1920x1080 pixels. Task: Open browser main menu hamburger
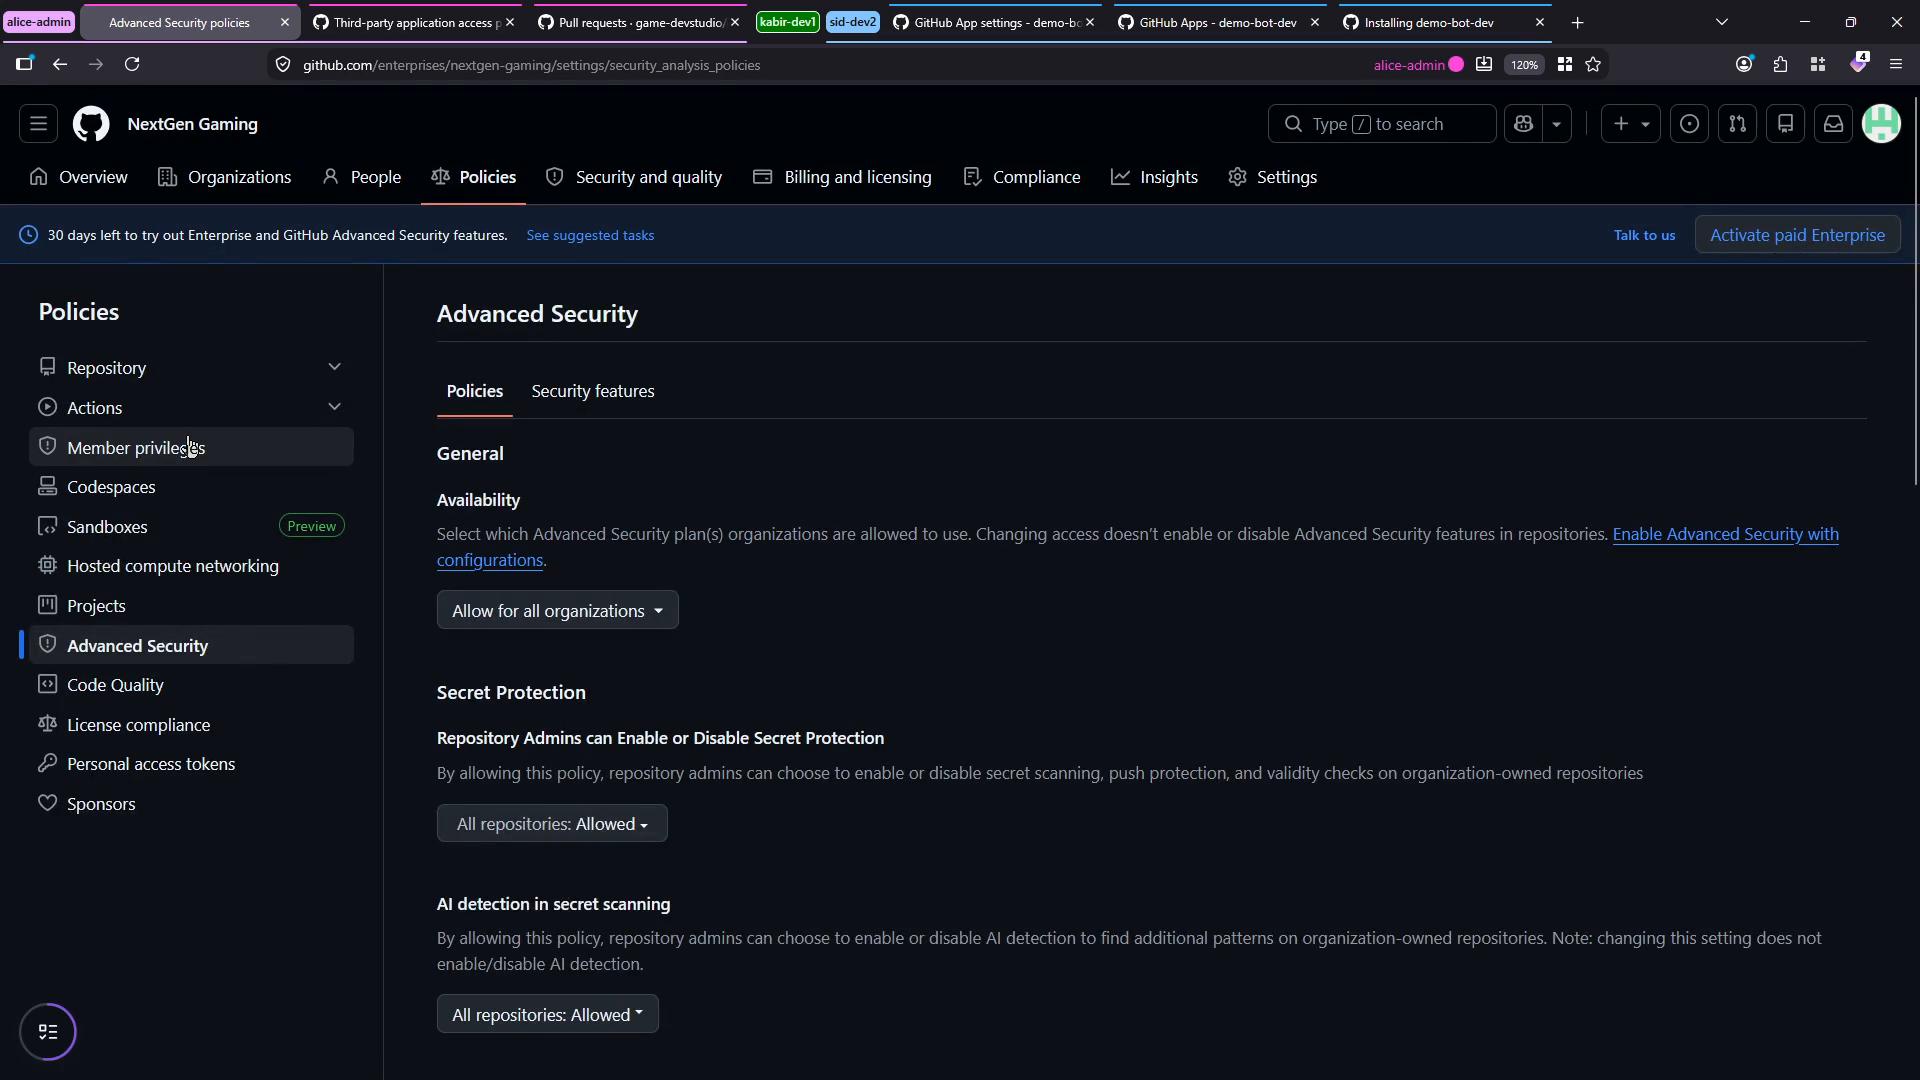point(1895,65)
